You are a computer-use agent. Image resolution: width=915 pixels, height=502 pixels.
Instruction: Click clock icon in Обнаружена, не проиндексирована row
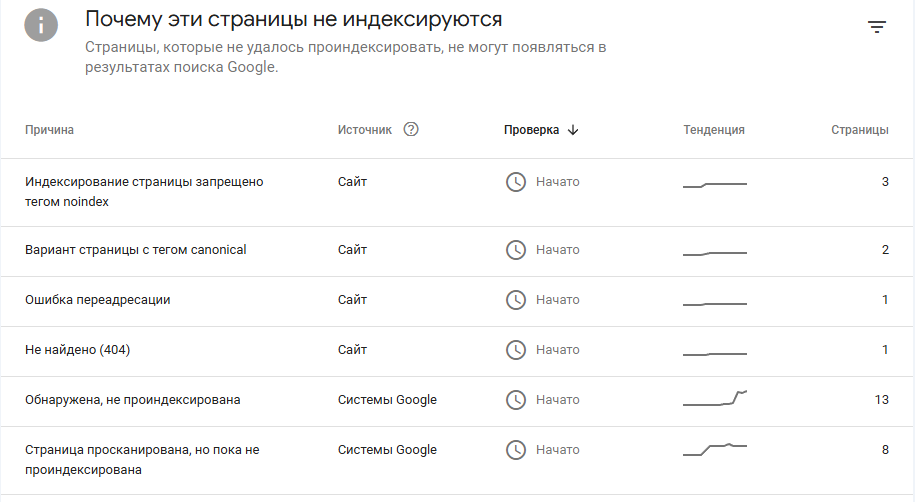click(x=516, y=400)
